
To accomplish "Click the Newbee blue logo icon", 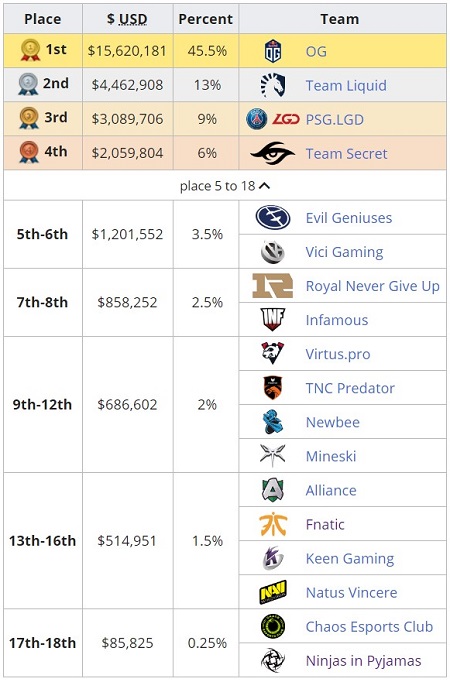I will (273, 422).
